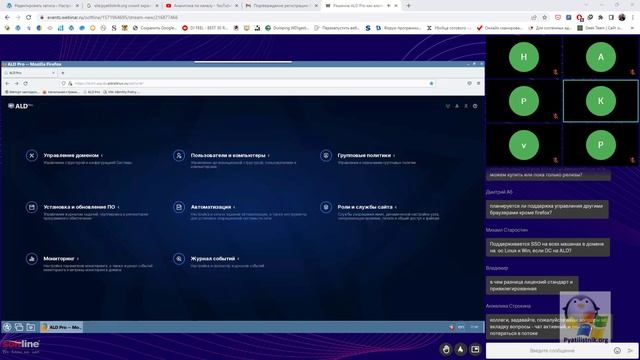Viewport: 640px width, 360px height.
Task: Open the Установка и обновление ПО icon
Action: tap(32, 207)
